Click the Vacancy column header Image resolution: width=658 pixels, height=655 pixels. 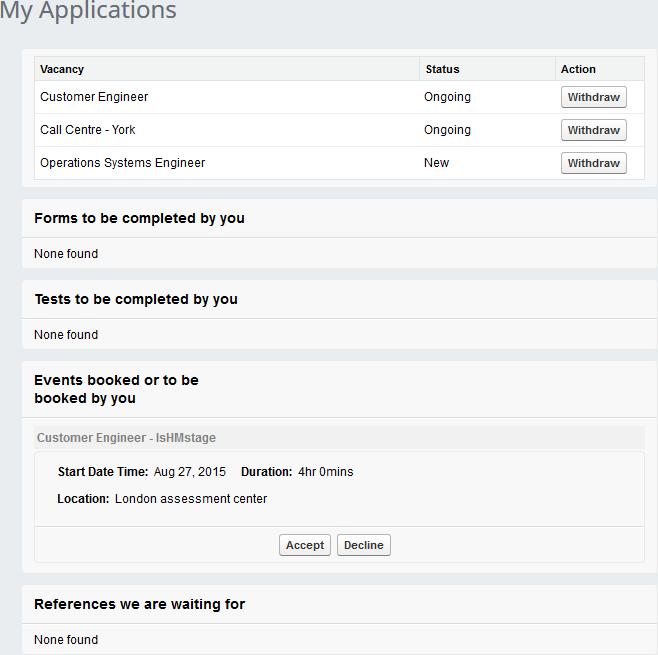point(62,69)
